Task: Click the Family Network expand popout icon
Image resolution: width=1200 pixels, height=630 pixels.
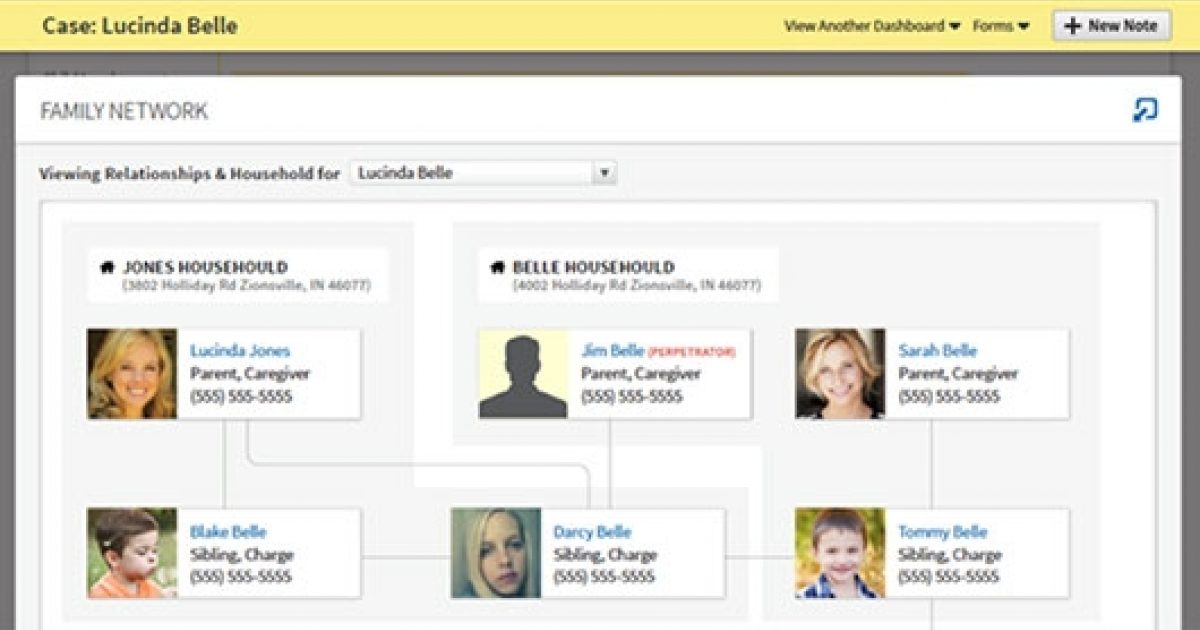Action: 1144,110
